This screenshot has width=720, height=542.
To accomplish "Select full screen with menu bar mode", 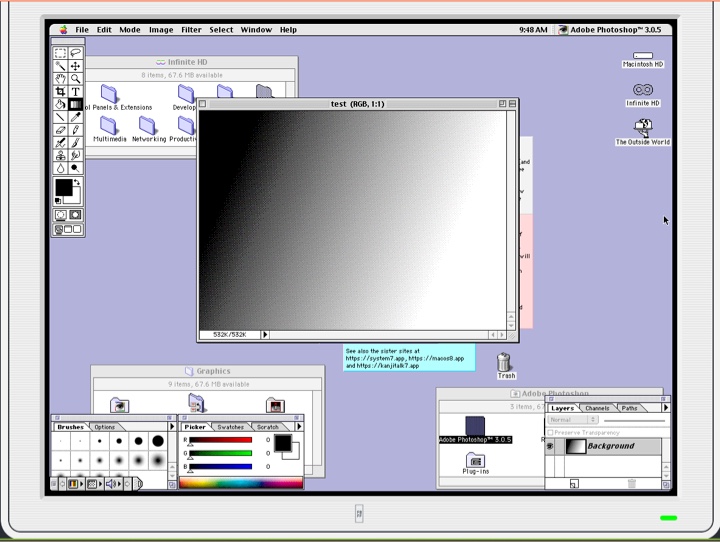I will tap(68, 229).
